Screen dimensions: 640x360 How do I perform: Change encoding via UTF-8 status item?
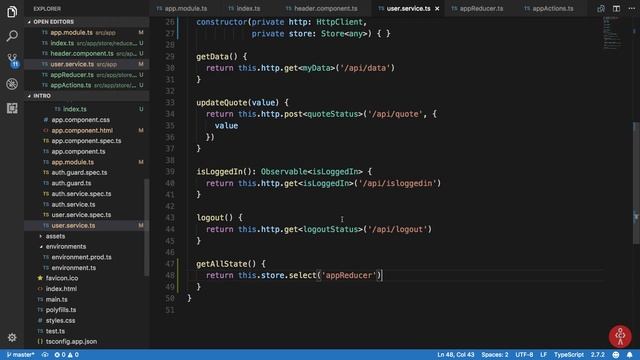524,355
